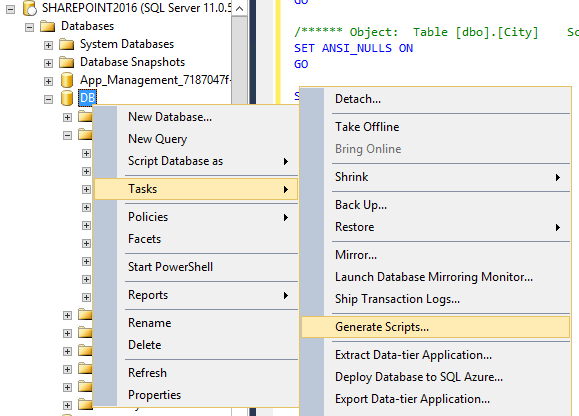Click the DB database cylinder icon
Viewport: 579px width, 416px height.
(x=66, y=98)
